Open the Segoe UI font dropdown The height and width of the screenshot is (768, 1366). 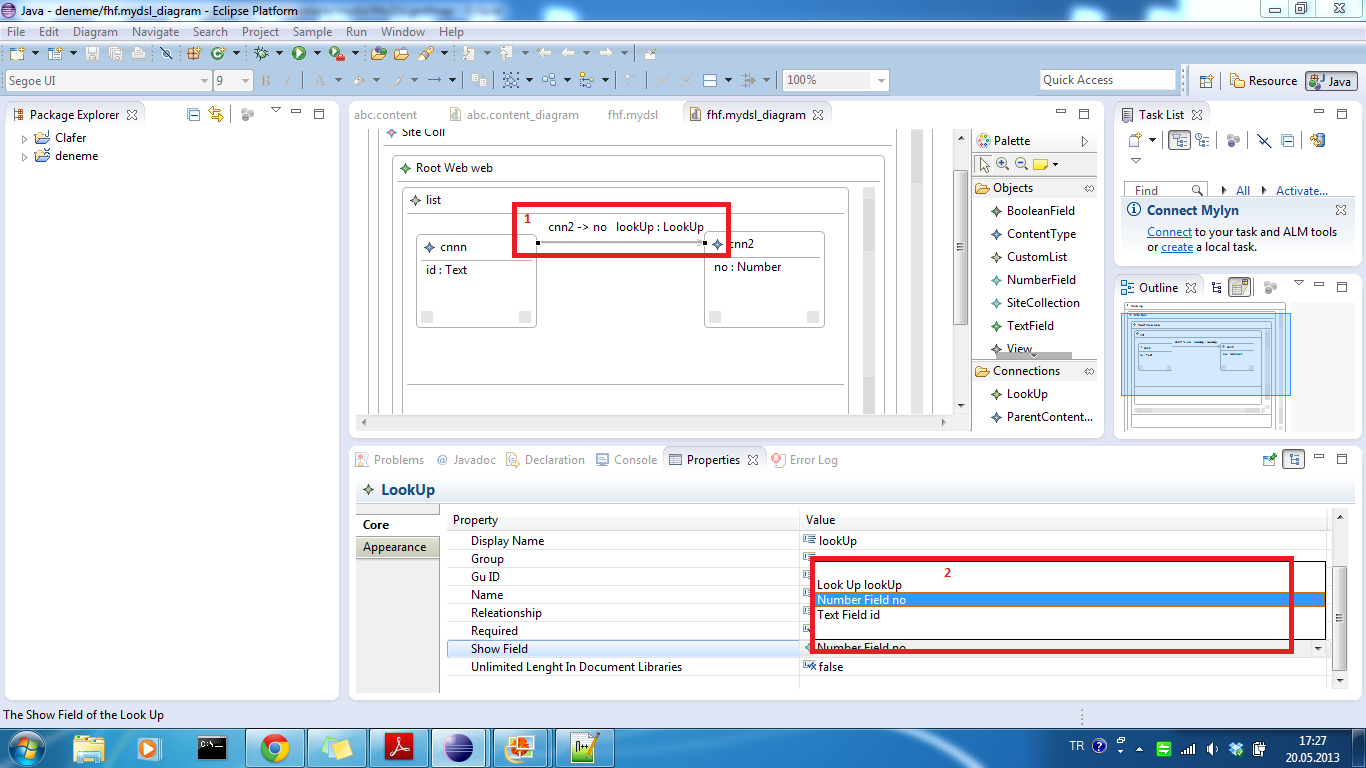[x=204, y=81]
